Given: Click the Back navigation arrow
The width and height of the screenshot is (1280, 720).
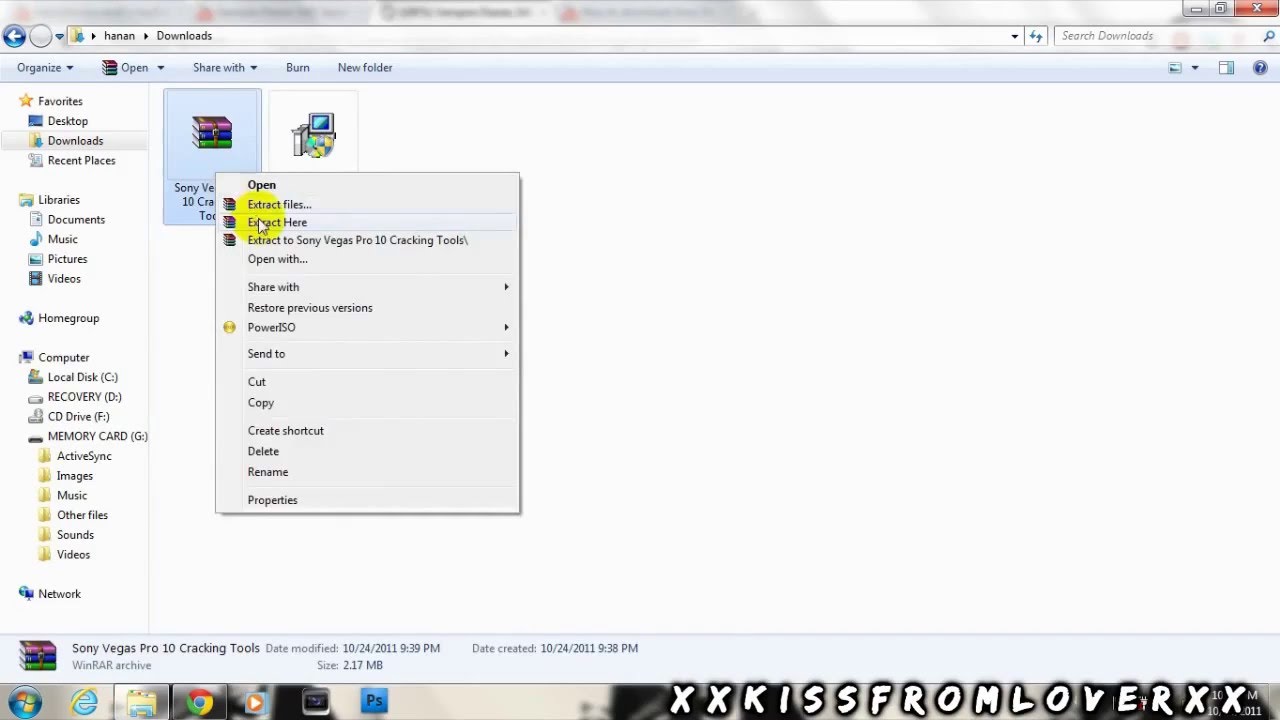Looking at the screenshot, I should click(14, 36).
